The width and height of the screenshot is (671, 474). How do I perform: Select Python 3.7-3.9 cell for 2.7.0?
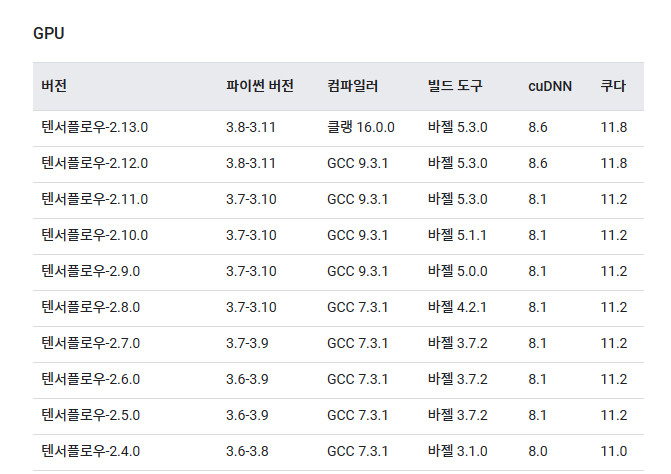click(247, 343)
